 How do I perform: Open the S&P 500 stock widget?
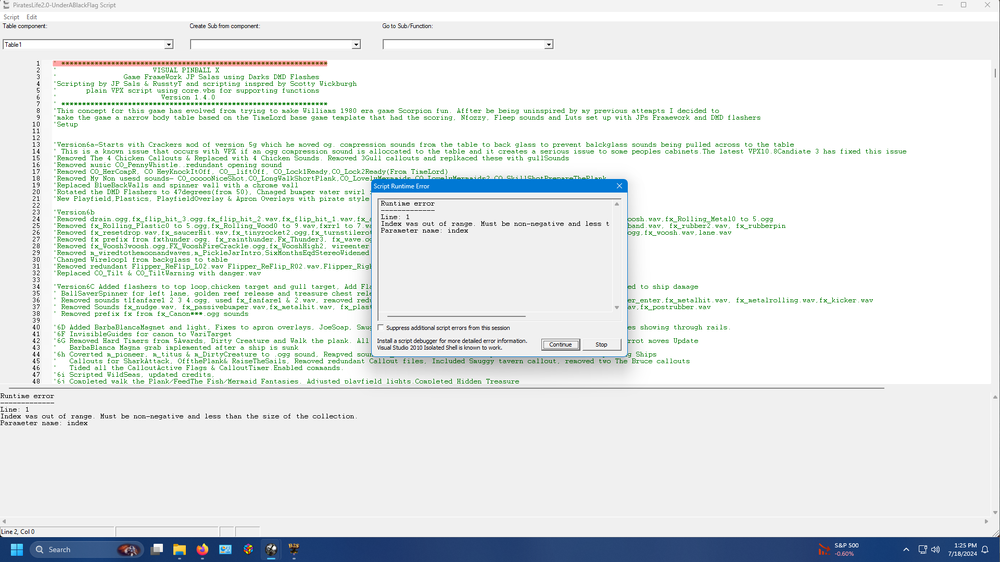(x=839, y=549)
